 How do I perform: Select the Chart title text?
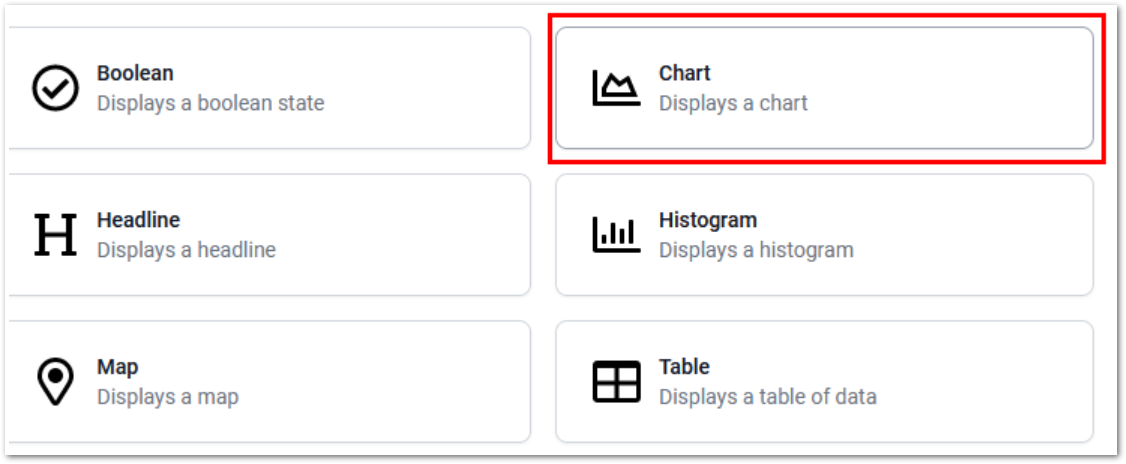click(x=685, y=73)
